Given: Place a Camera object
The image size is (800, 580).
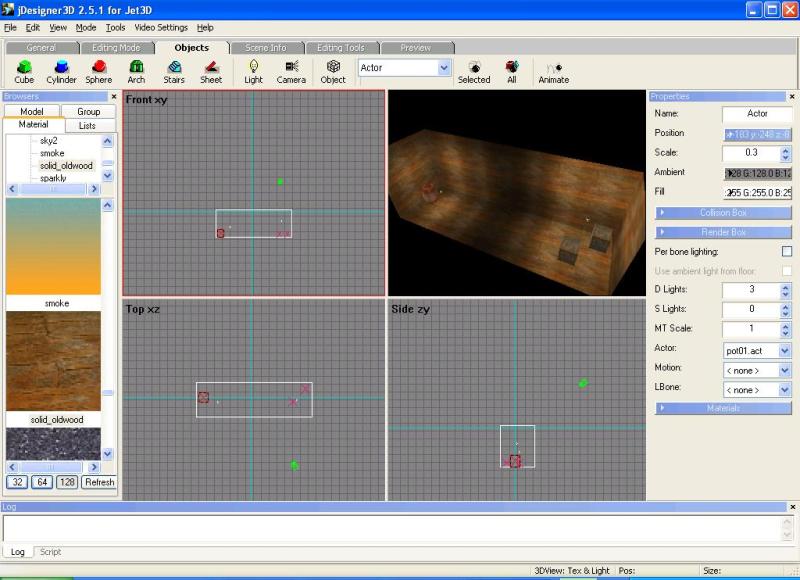Looking at the screenshot, I should click(x=291, y=71).
